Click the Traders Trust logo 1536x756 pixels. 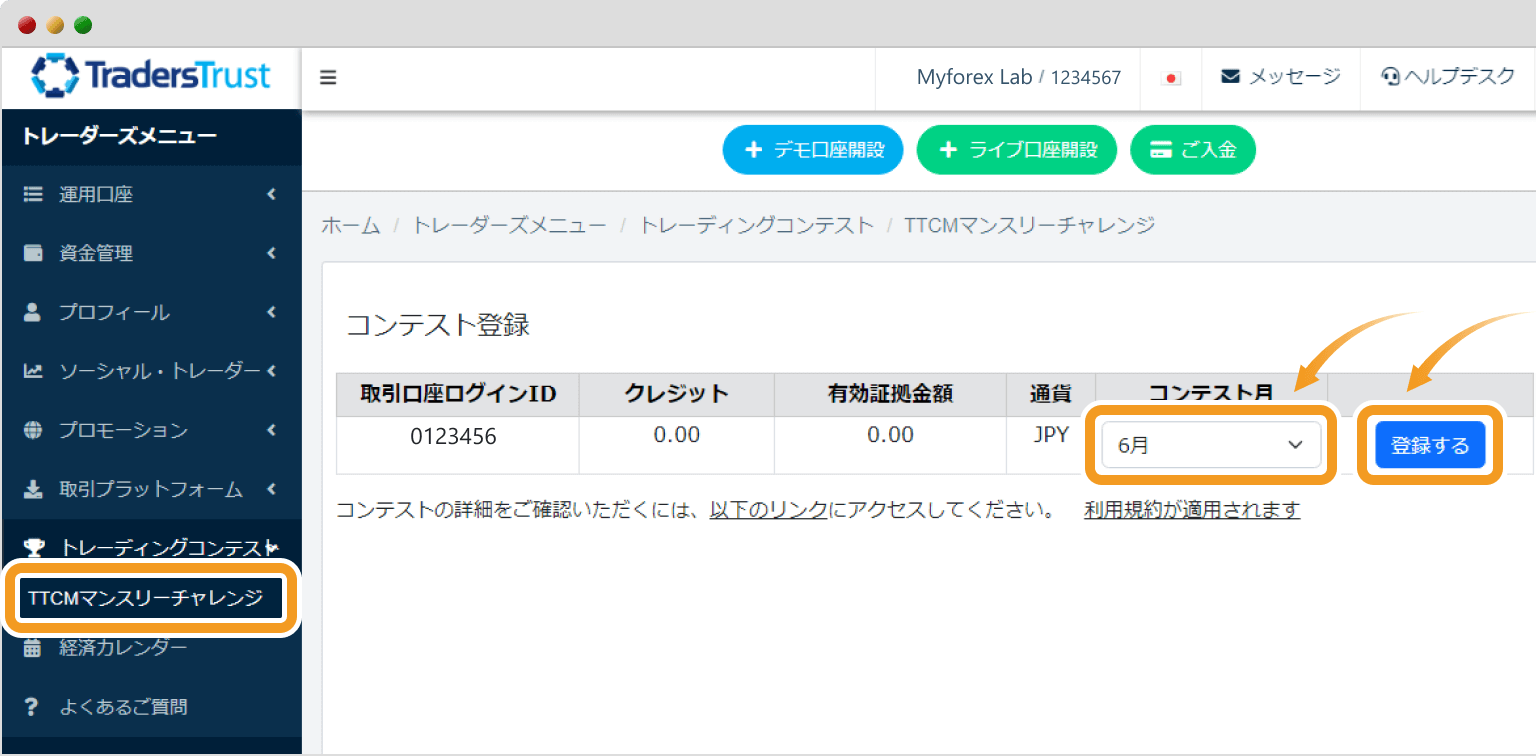[151, 76]
